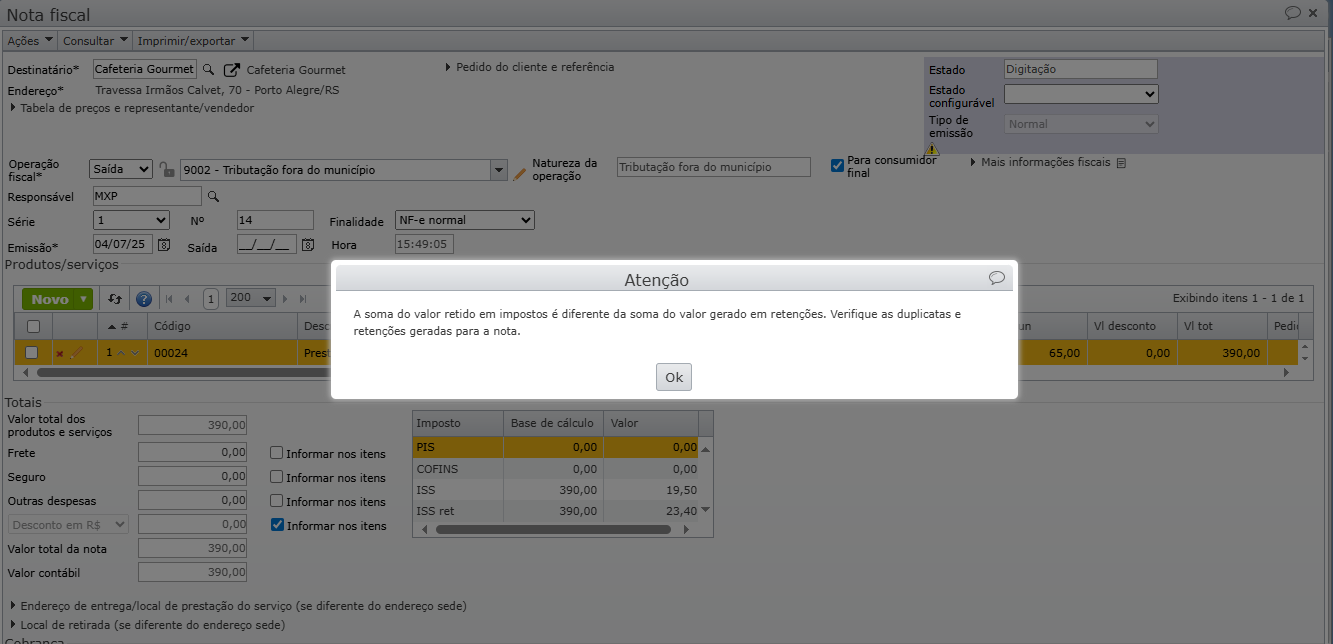Open the Estado configurável dropdown
The width and height of the screenshot is (1333, 644).
(x=1081, y=94)
